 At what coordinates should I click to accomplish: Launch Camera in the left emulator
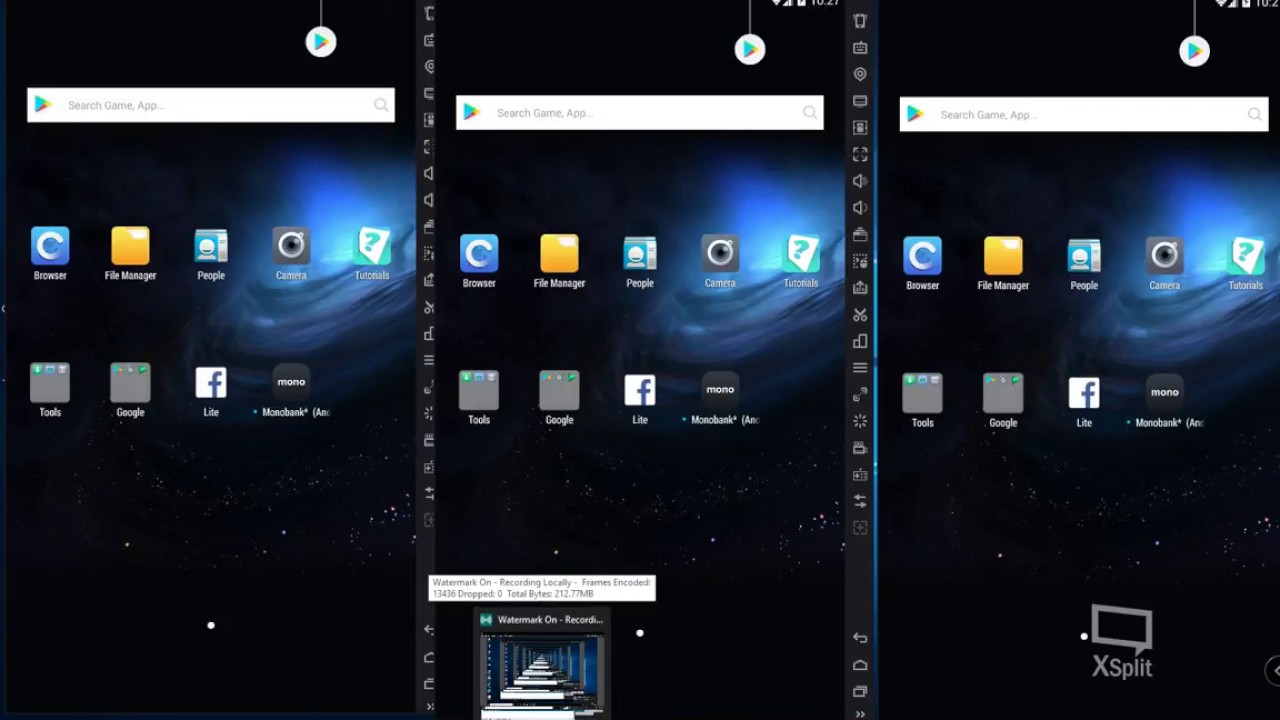coord(291,246)
